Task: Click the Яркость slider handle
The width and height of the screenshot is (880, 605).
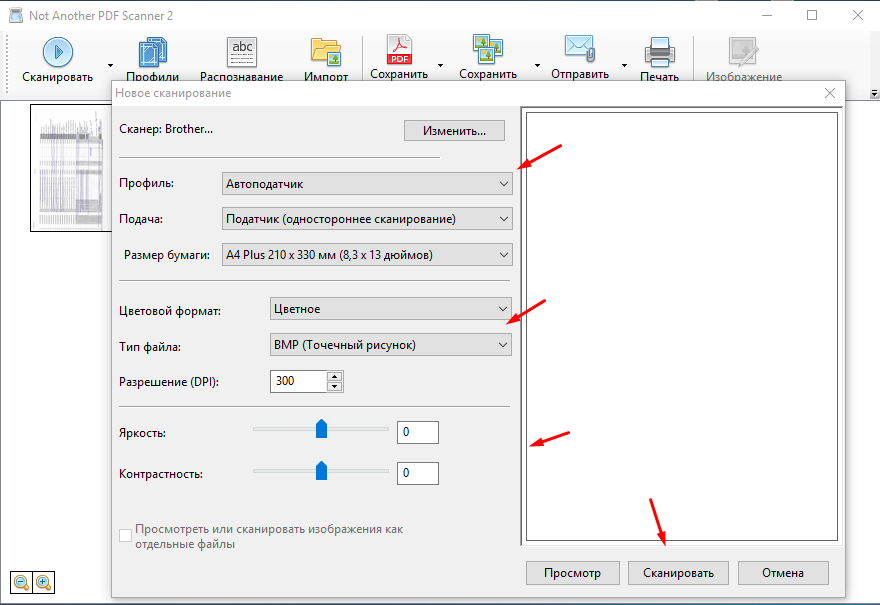Action: pyautogui.click(x=321, y=429)
